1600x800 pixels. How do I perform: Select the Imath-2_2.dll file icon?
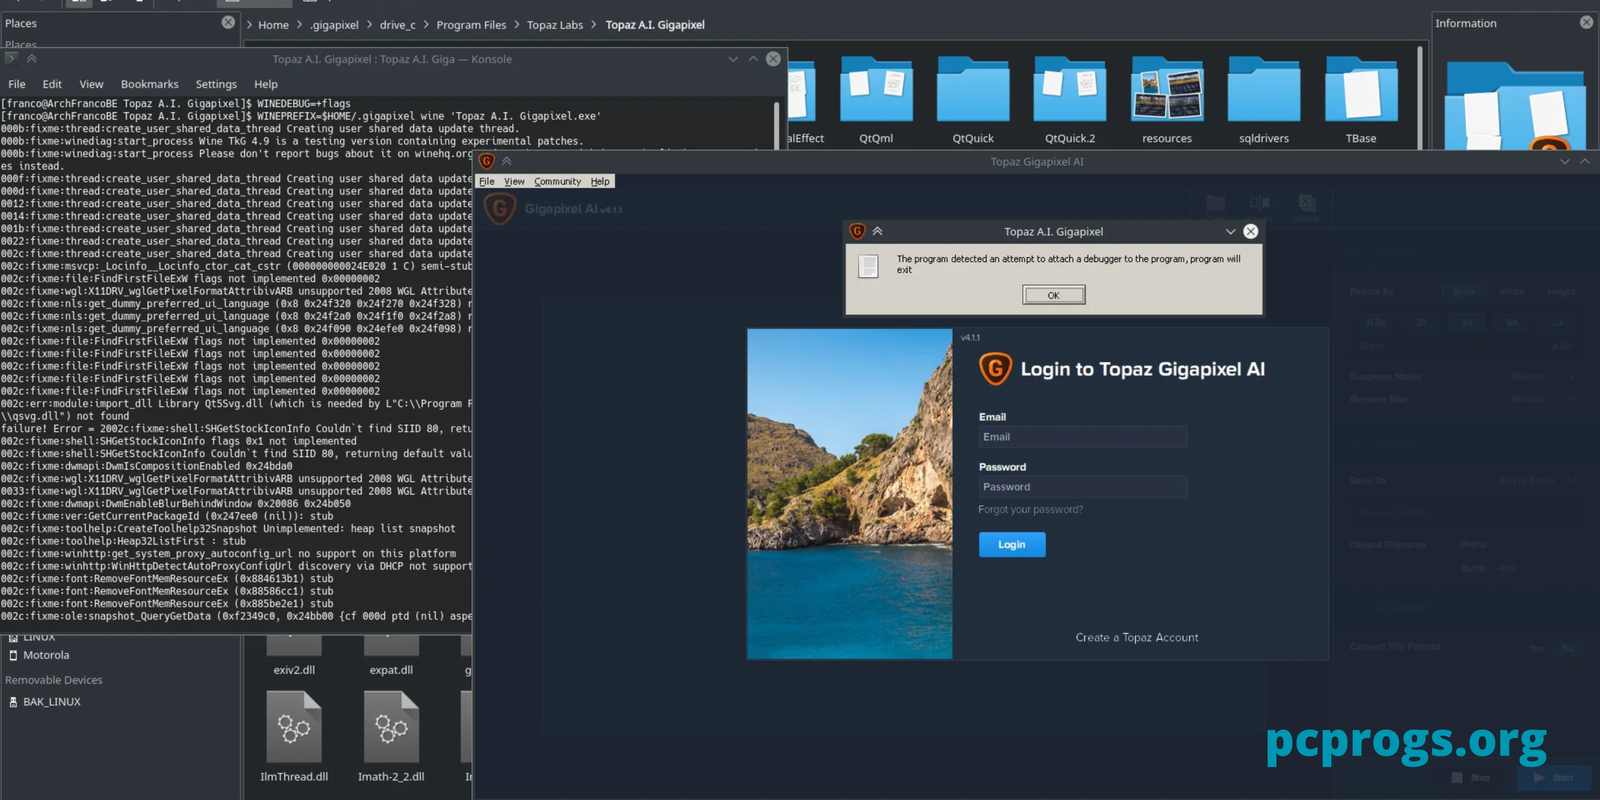click(x=391, y=727)
